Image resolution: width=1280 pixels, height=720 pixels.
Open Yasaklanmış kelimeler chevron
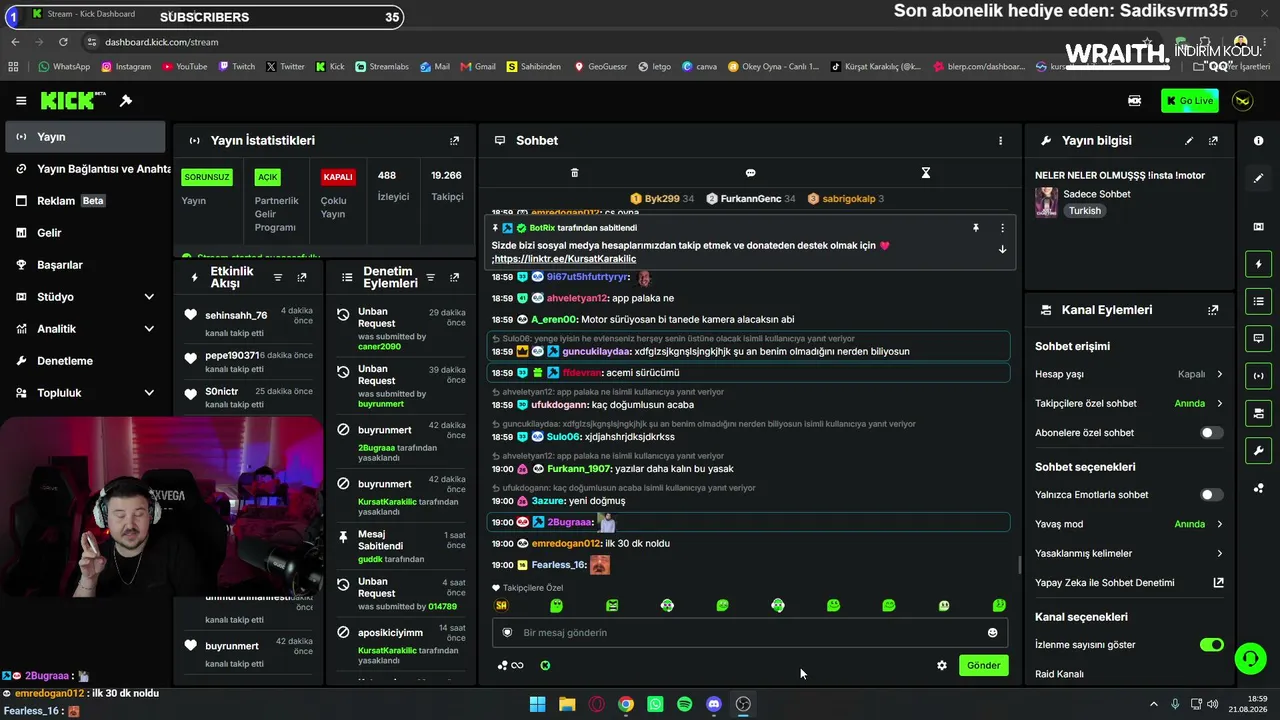pyautogui.click(x=1219, y=554)
